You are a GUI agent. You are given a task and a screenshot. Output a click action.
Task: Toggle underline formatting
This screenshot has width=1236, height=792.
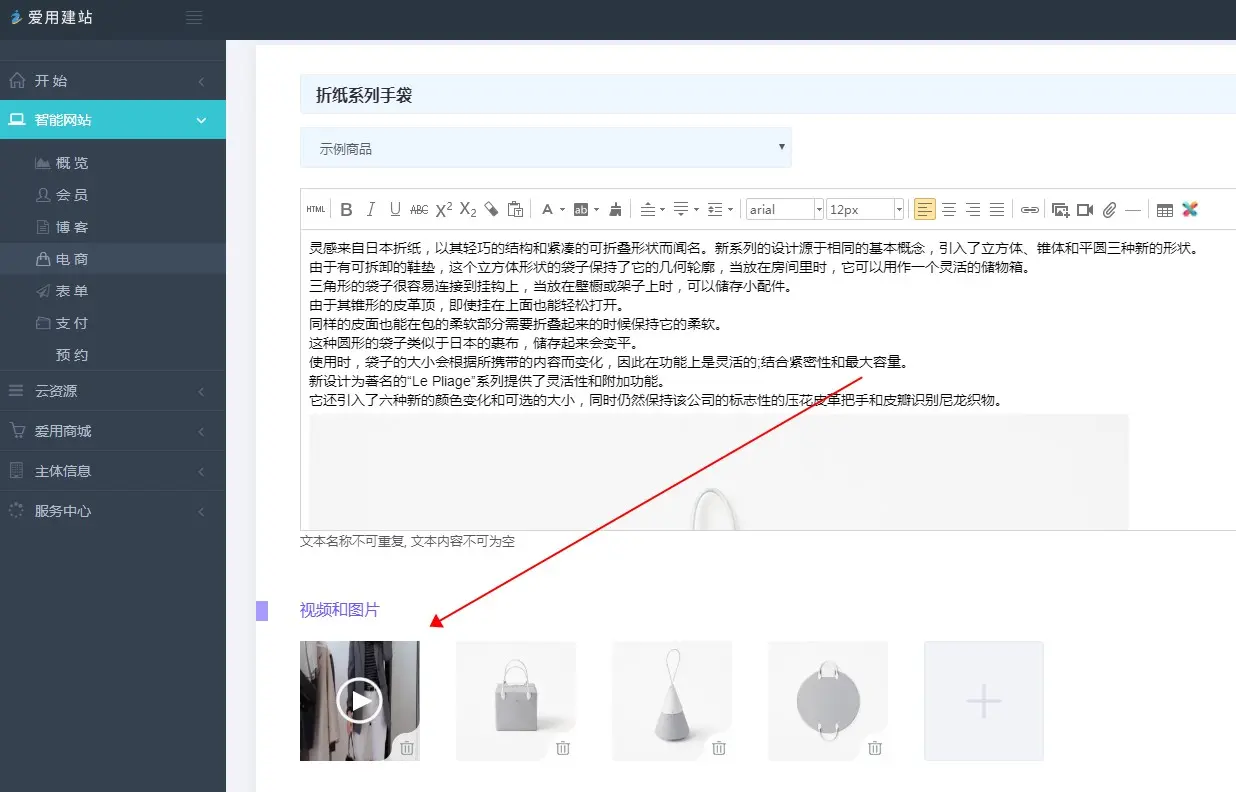point(395,210)
